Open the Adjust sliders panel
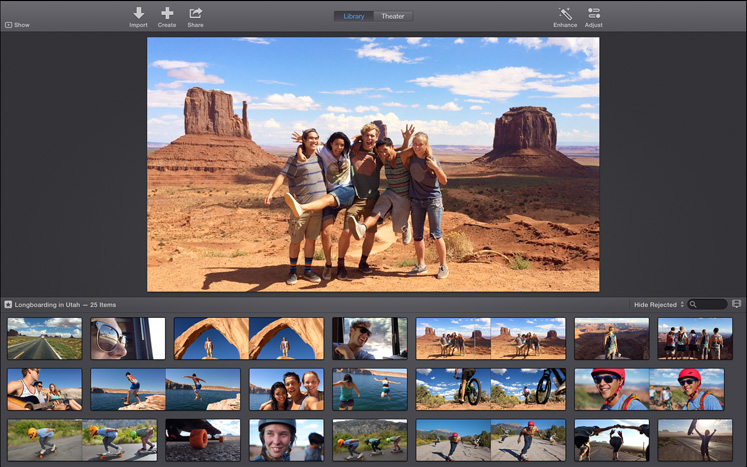This screenshot has width=747, height=467. click(594, 13)
